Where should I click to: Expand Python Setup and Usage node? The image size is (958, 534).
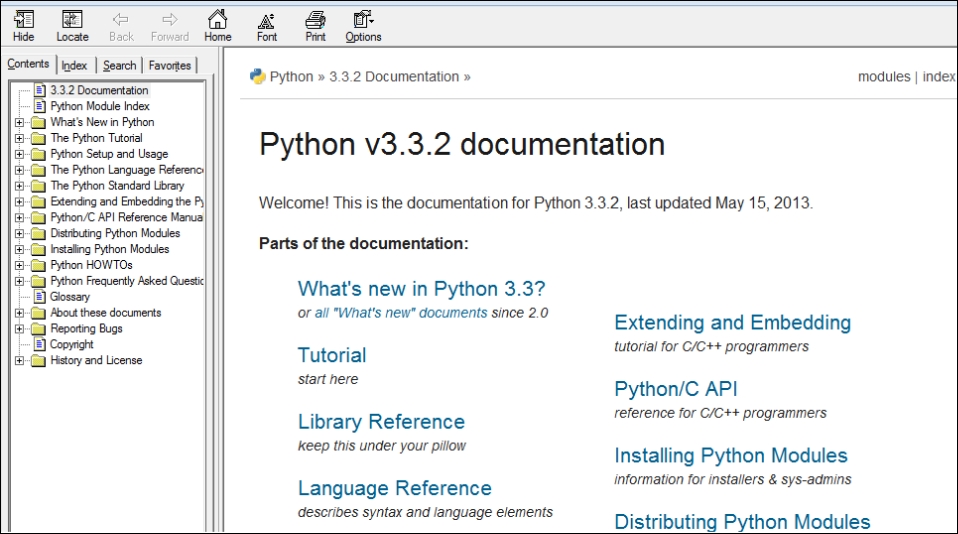pos(20,154)
